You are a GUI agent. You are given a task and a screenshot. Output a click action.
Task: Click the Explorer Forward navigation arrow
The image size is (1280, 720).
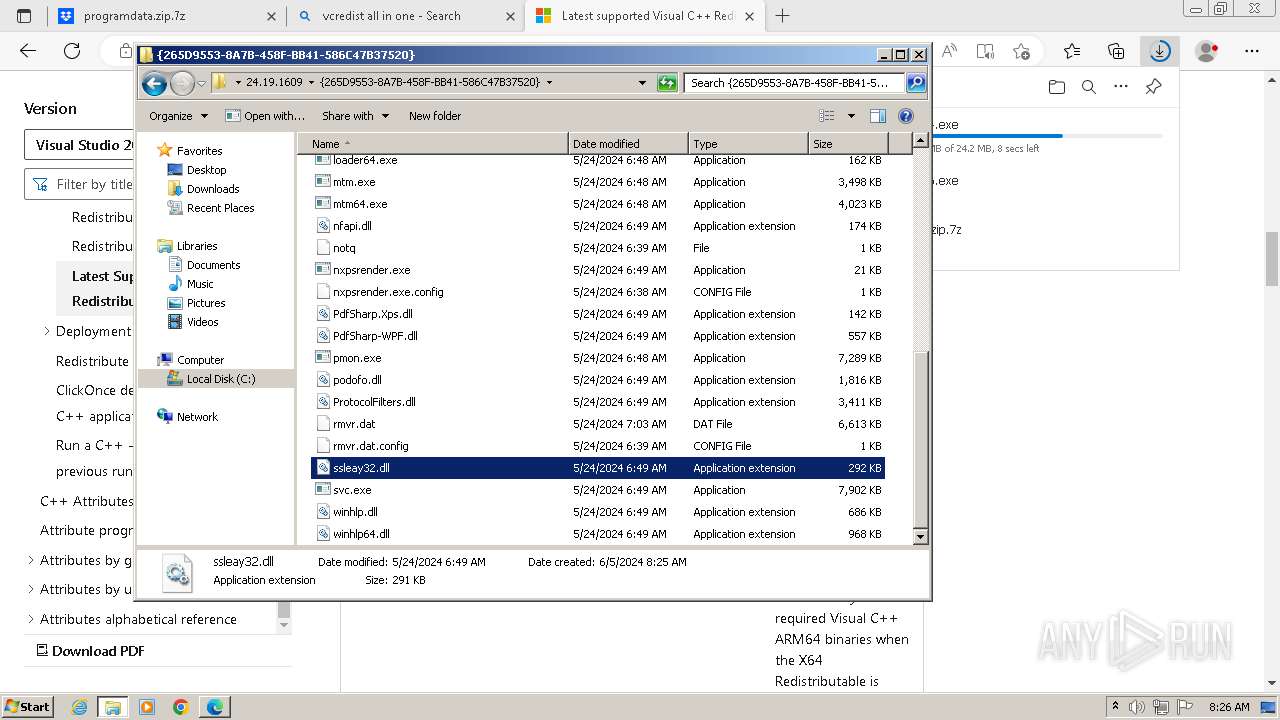[x=182, y=83]
